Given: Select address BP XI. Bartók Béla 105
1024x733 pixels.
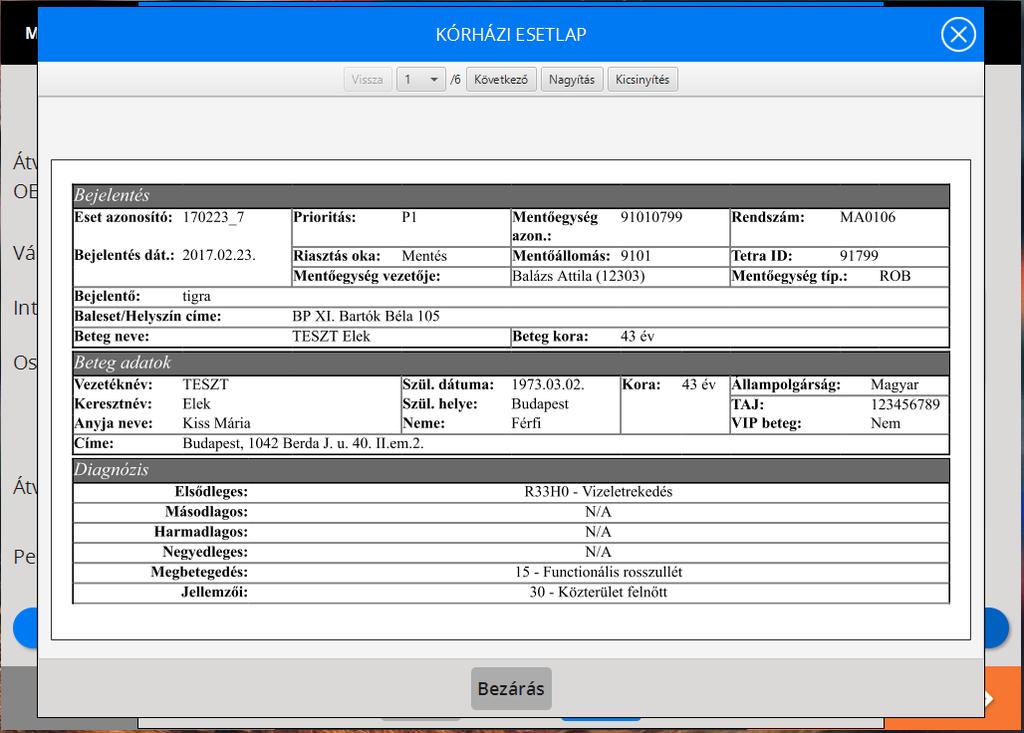Looking at the screenshot, I should click(366, 317).
